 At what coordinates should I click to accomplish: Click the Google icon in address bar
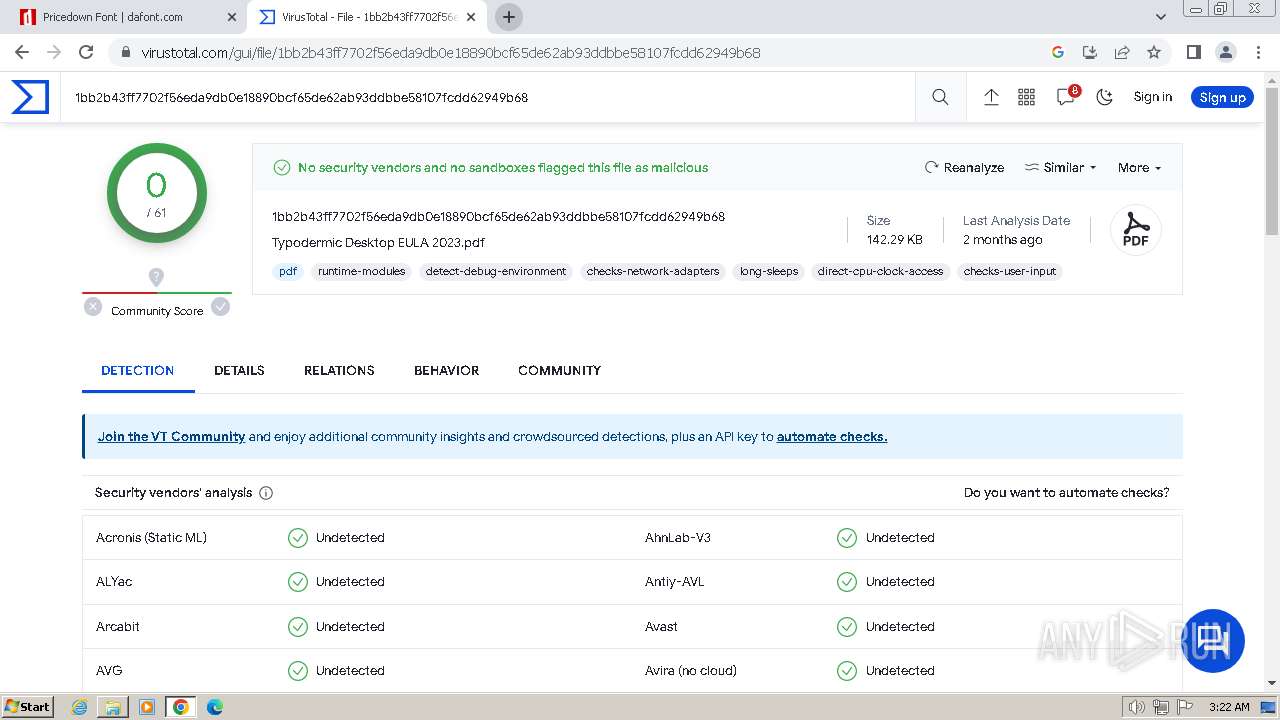(1058, 52)
